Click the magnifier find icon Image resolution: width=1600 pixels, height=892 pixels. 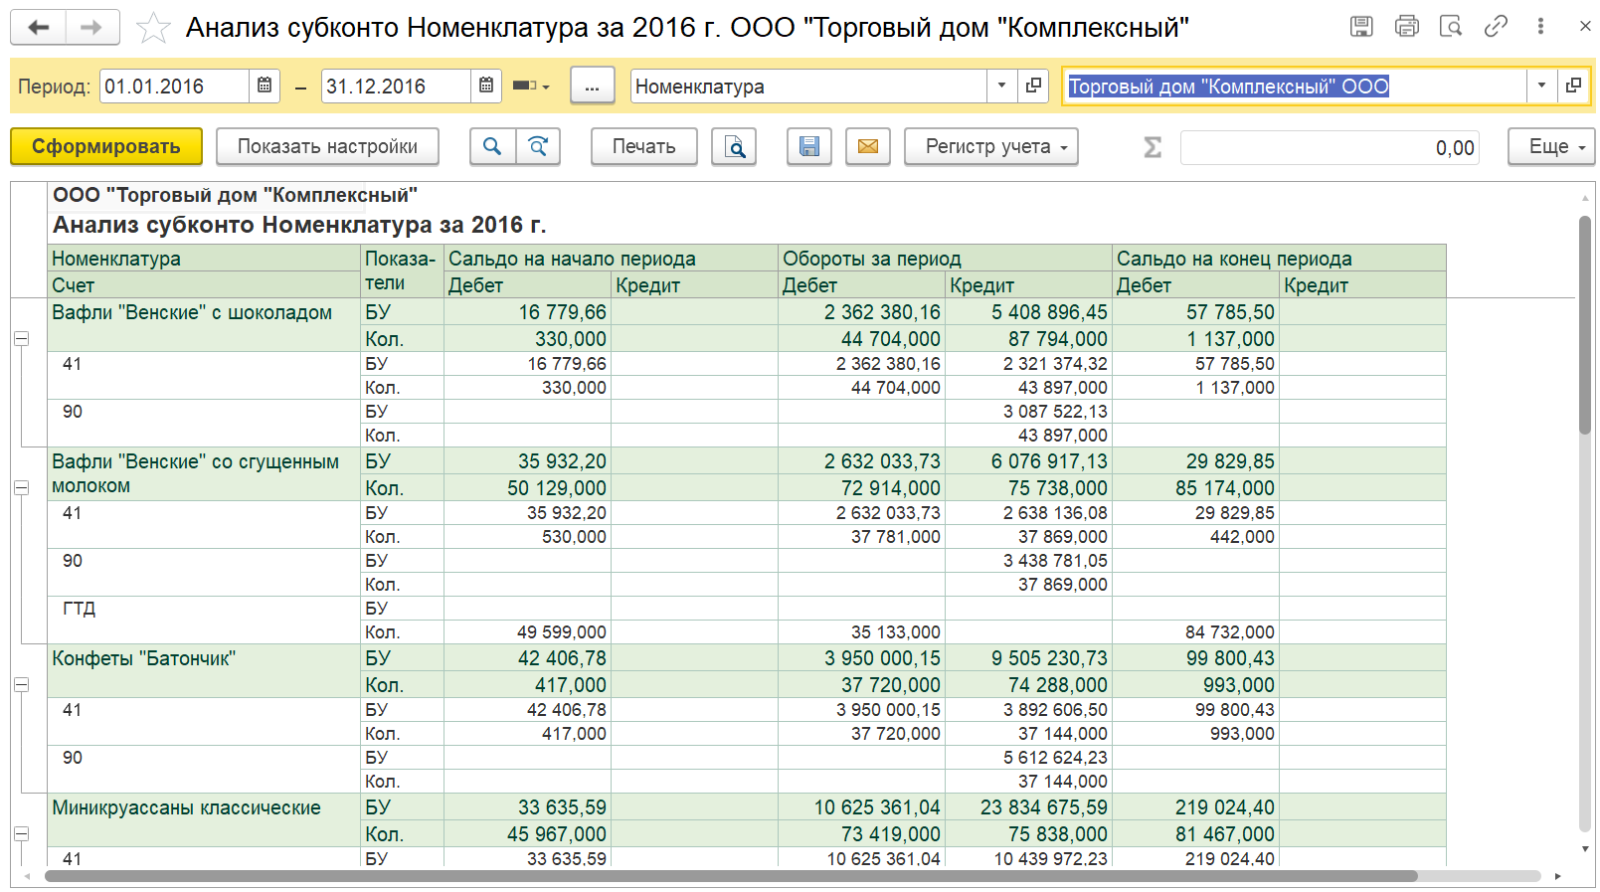(x=492, y=146)
